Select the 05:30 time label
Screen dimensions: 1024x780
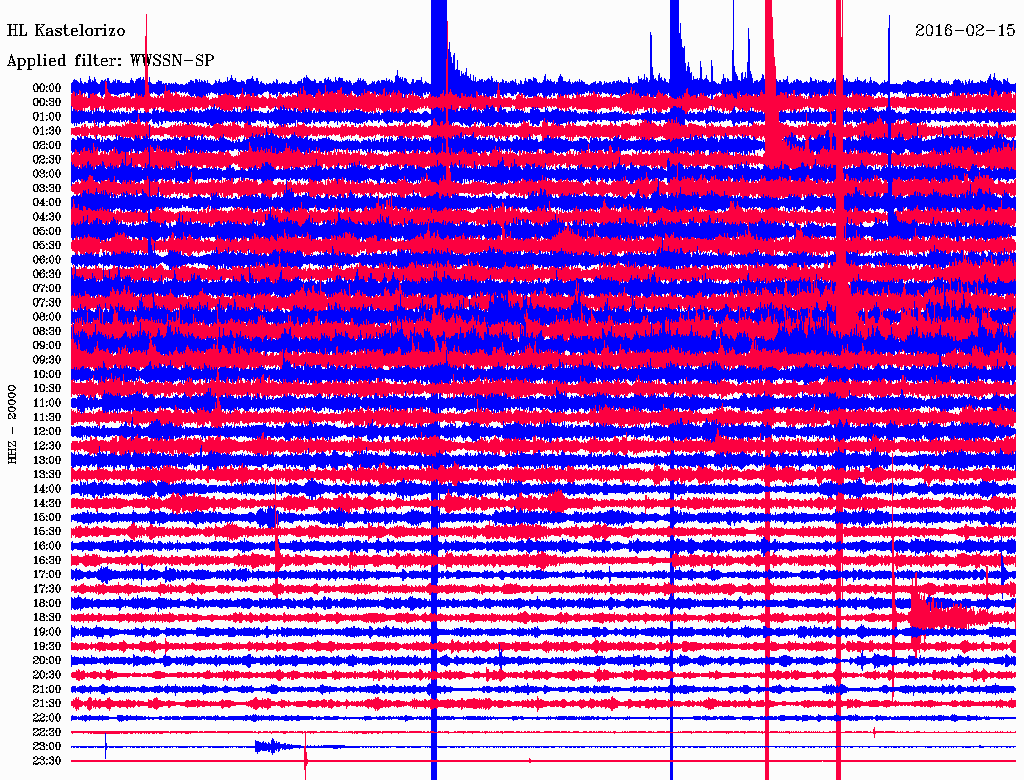[x=47, y=246]
